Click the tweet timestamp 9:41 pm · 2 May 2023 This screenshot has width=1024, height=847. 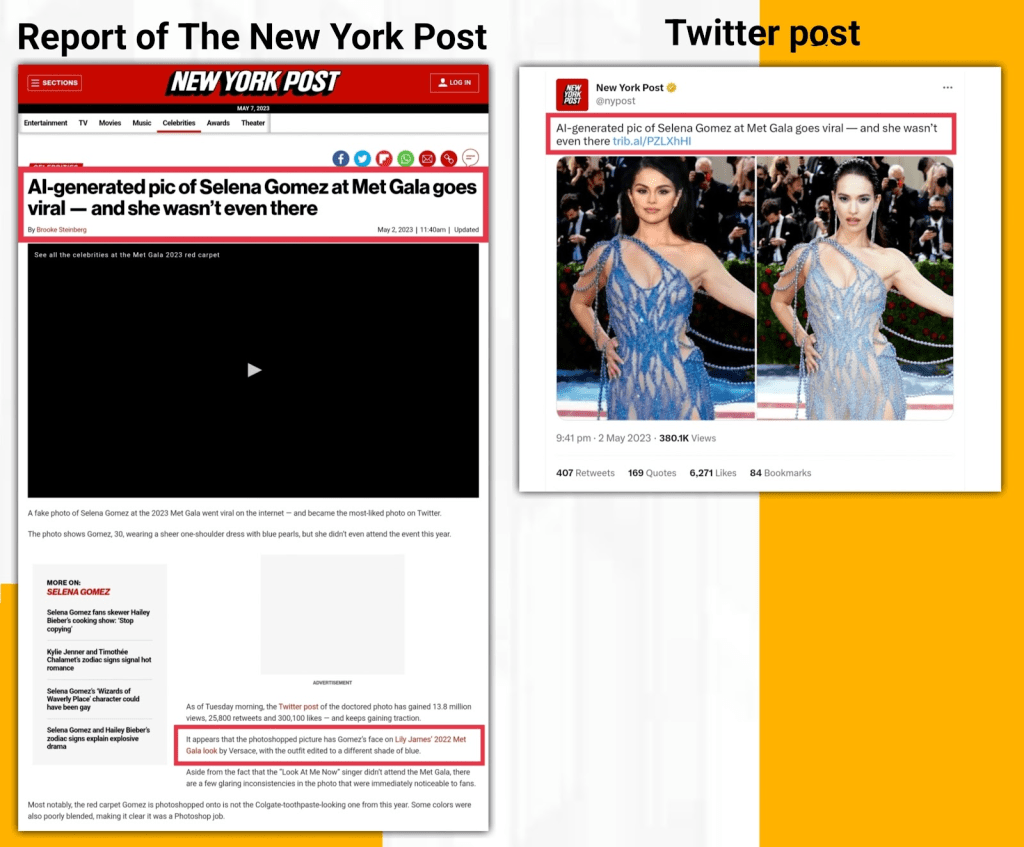click(603, 438)
